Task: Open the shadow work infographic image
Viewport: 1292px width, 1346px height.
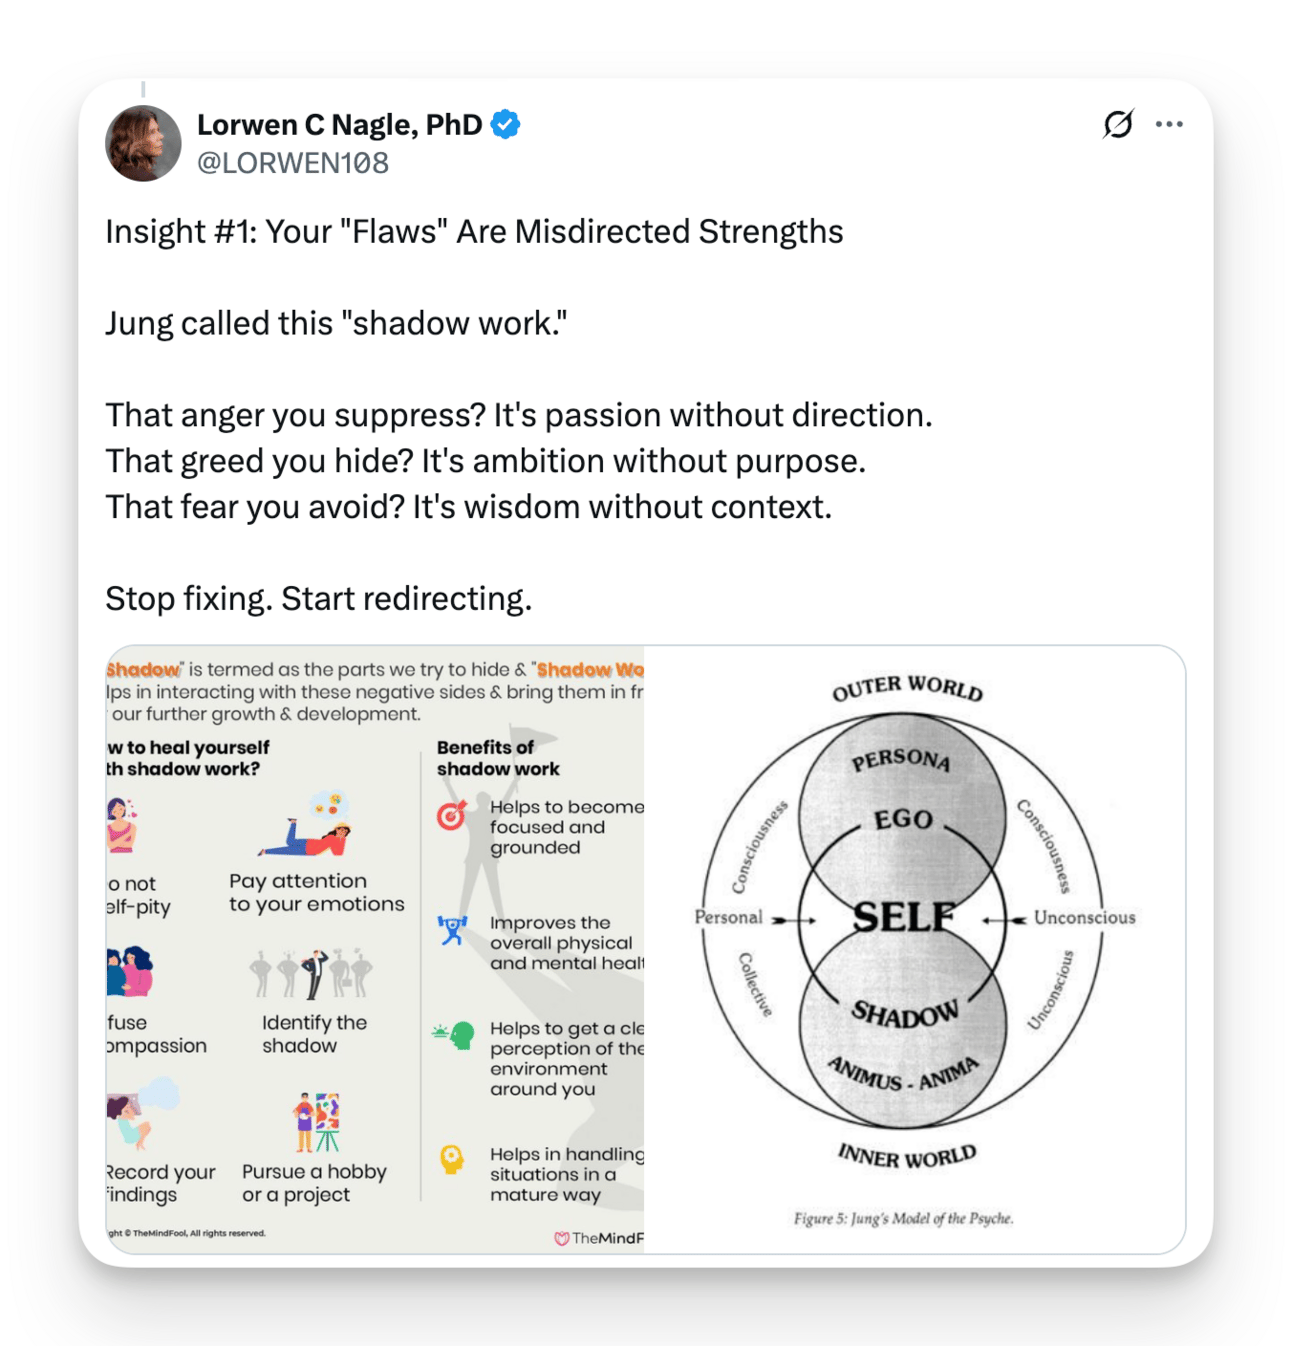Action: 375,949
